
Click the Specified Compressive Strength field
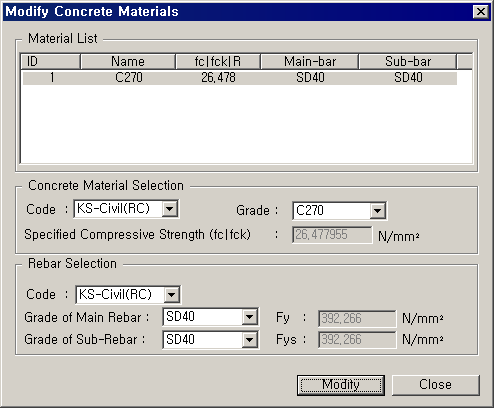pos(332,235)
